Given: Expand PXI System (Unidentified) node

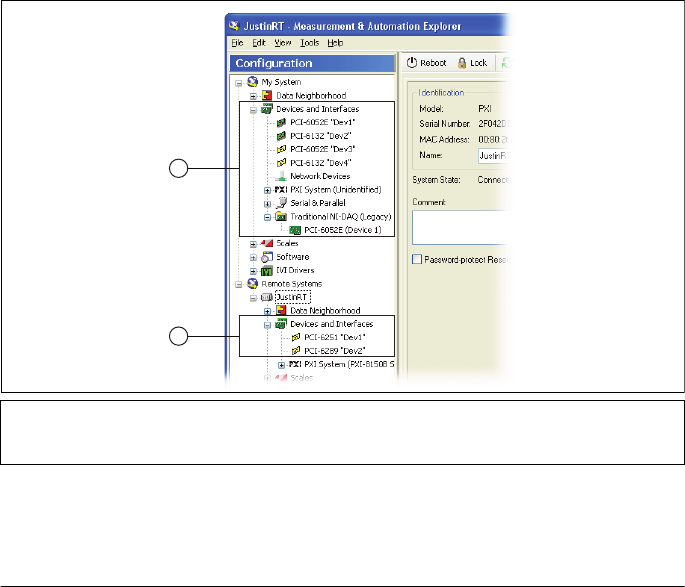Looking at the screenshot, I should click(267, 190).
